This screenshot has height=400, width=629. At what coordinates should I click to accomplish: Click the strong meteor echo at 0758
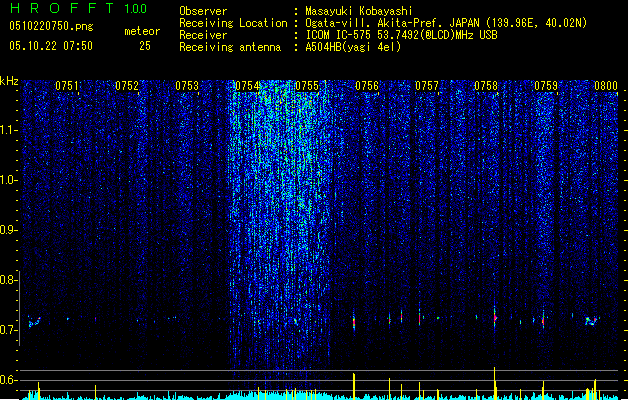(x=495, y=318)
